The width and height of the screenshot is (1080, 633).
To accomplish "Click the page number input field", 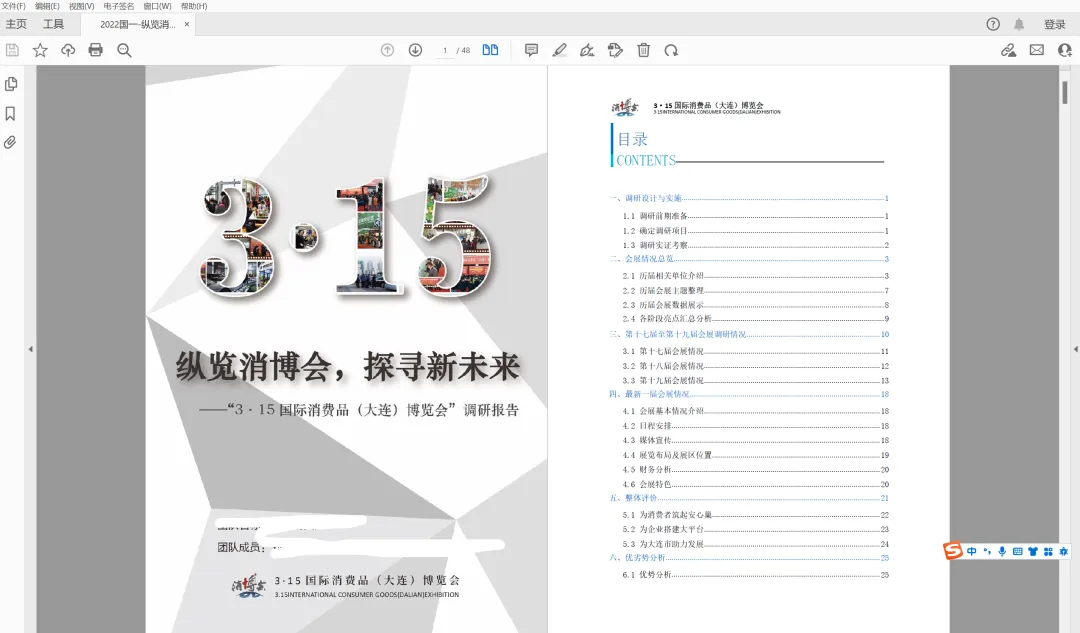I will tap(445, 50).
